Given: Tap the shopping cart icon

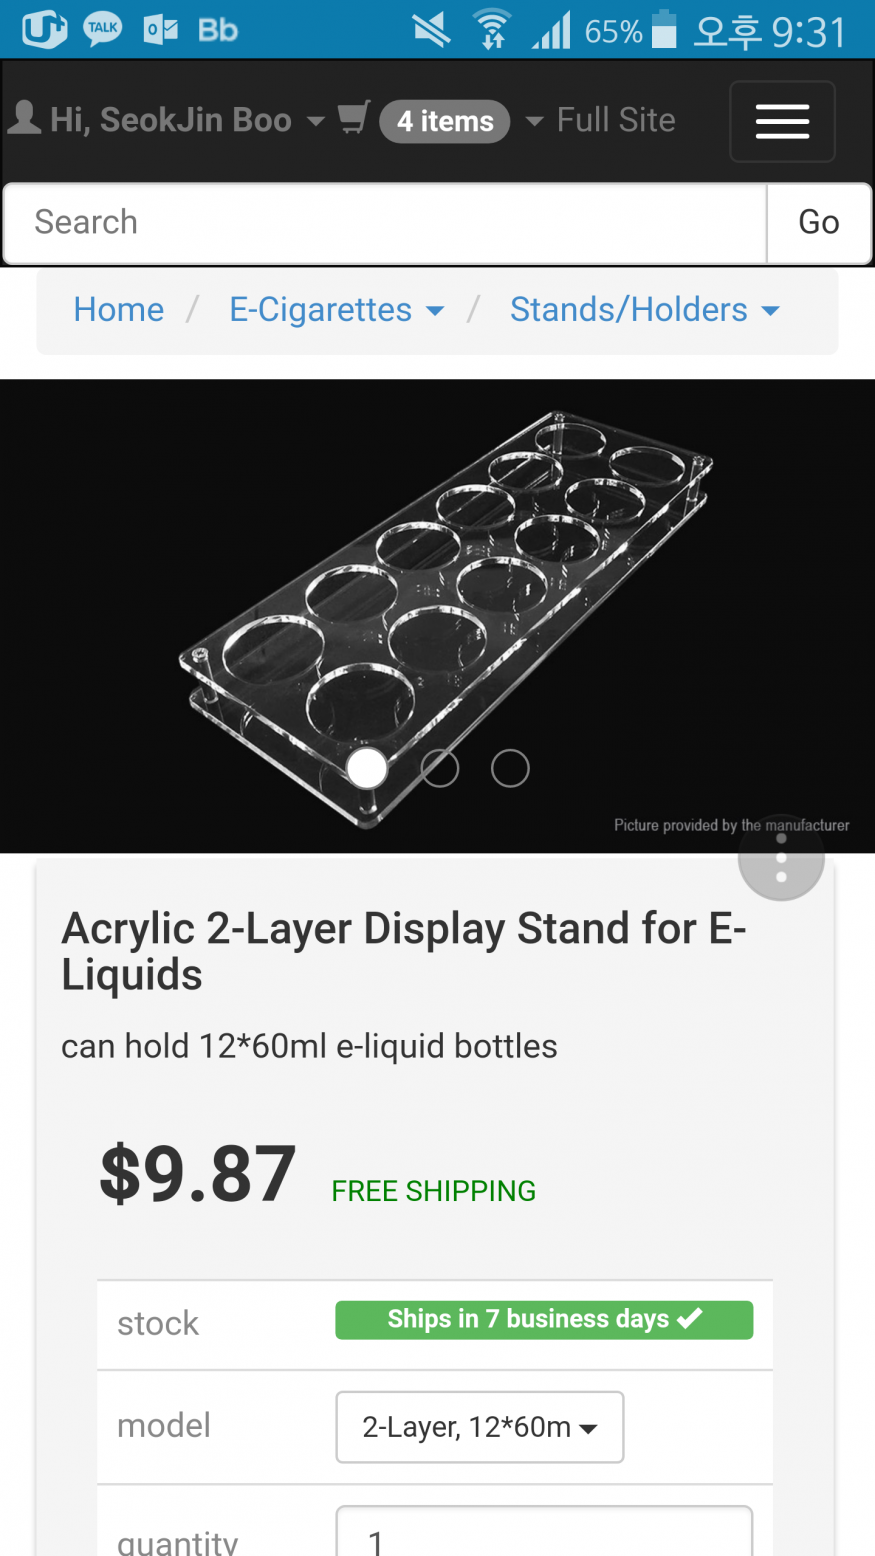Looking at the screenshot, I should [x=354, y=119].
